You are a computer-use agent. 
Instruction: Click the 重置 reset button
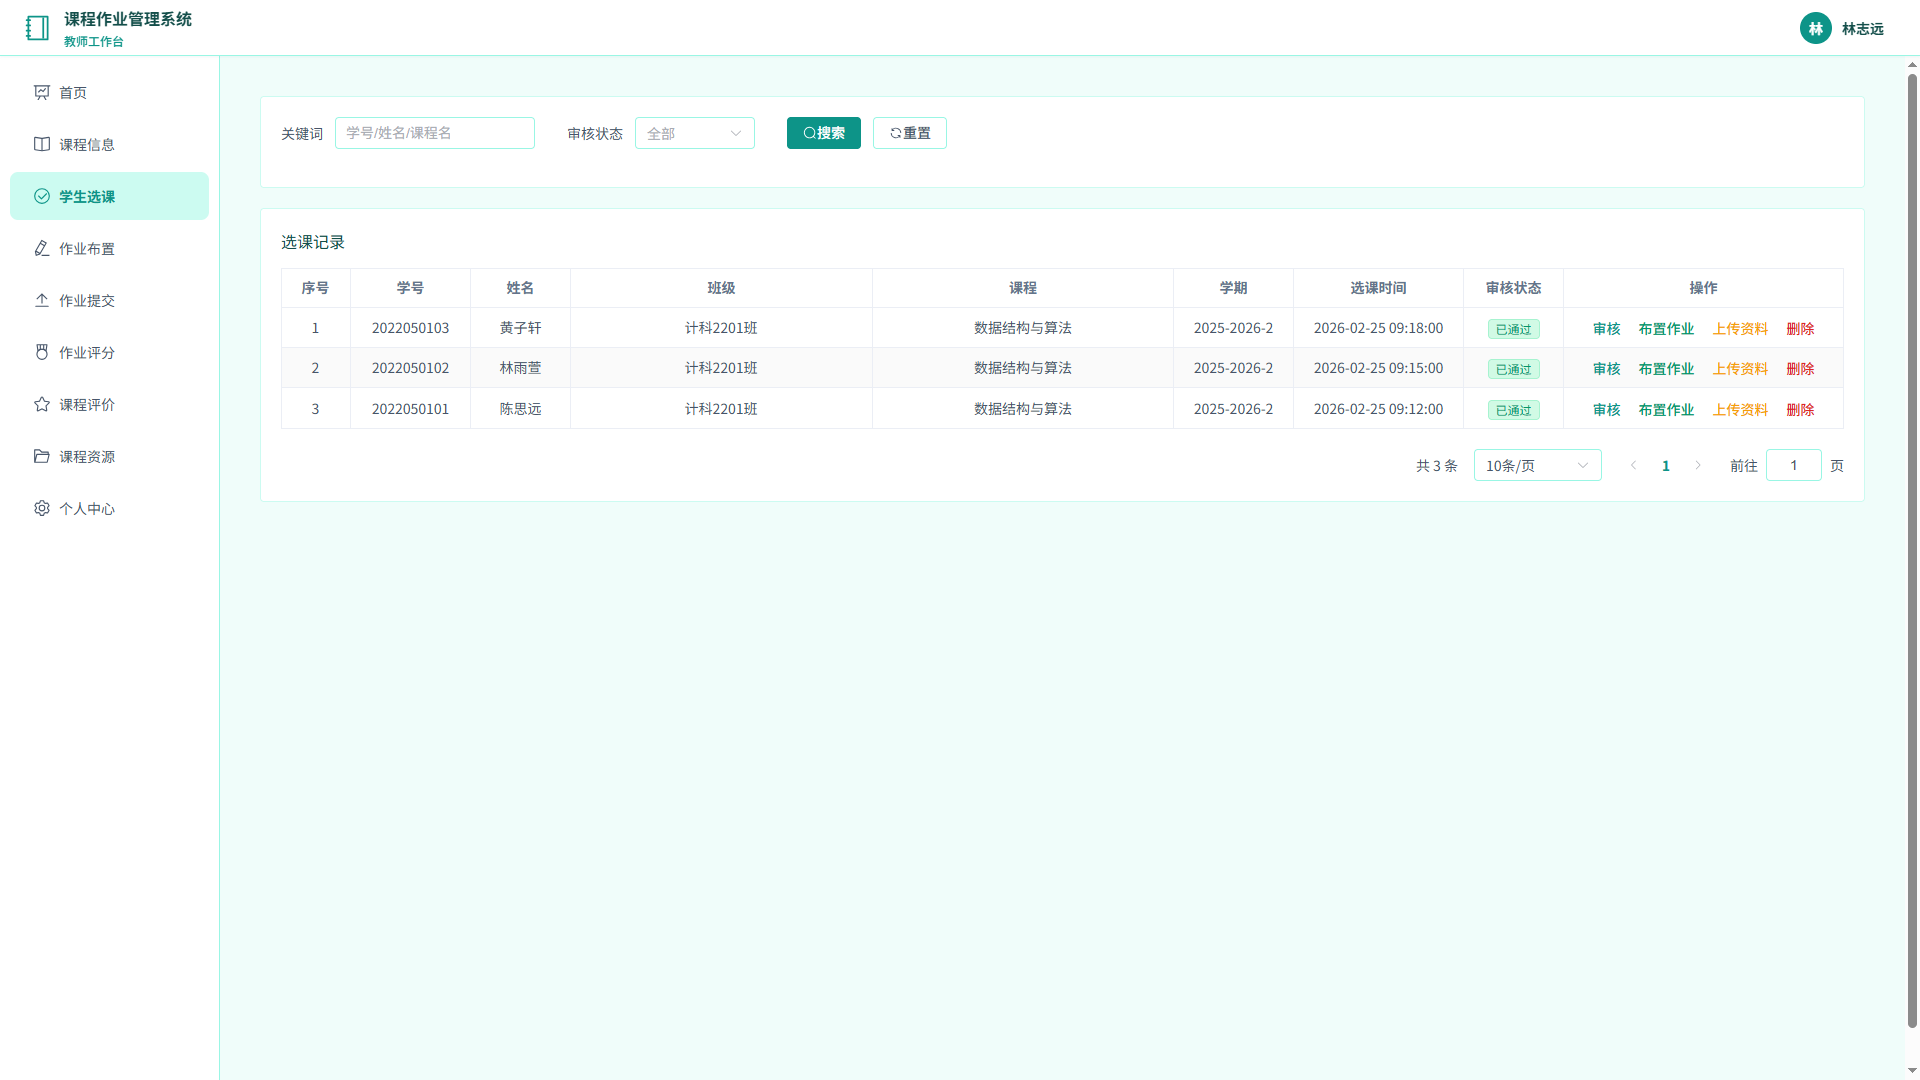point(910,133)
